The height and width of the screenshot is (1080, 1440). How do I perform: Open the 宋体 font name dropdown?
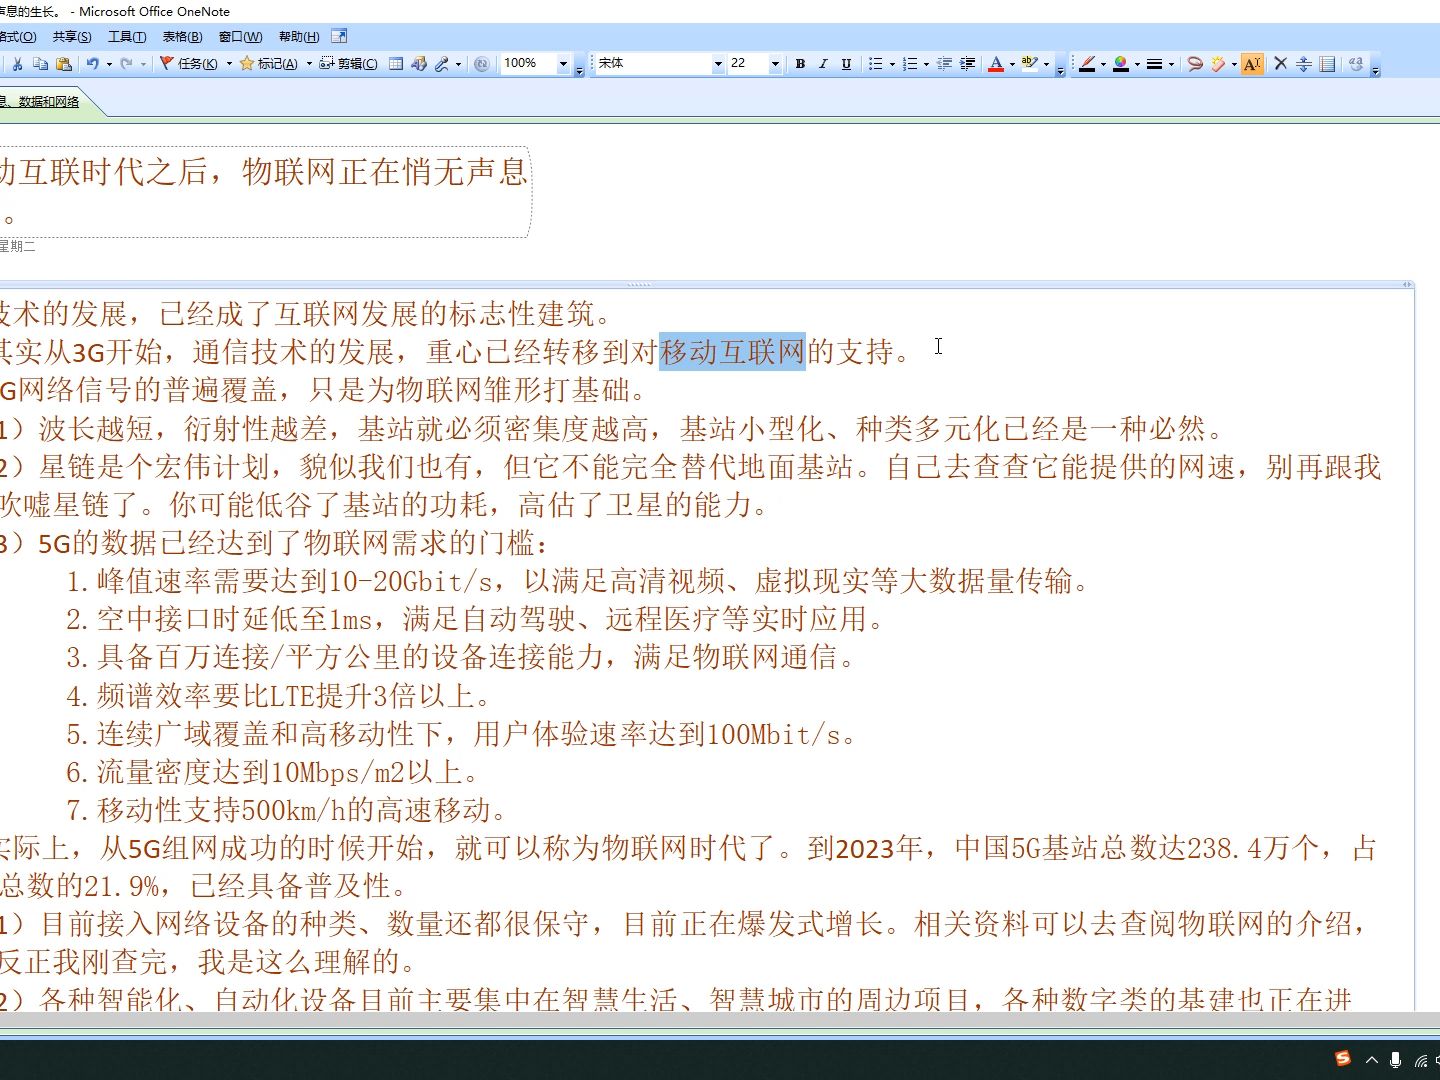(x=717, y=63)
